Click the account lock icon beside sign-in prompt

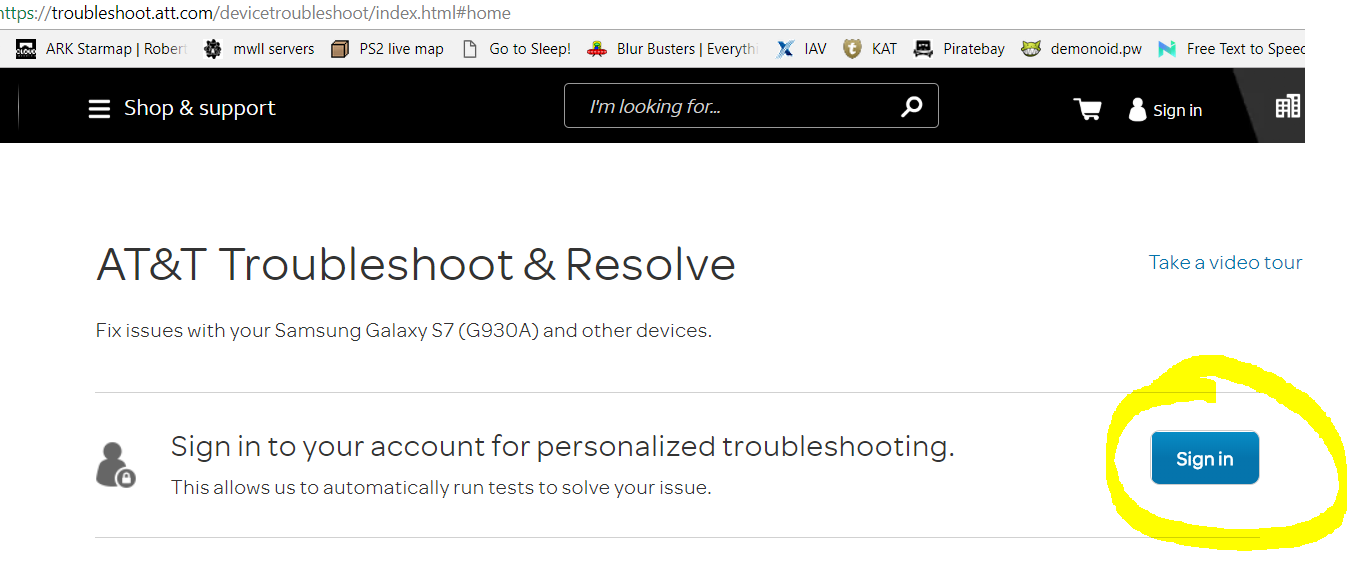coord(115,465)
